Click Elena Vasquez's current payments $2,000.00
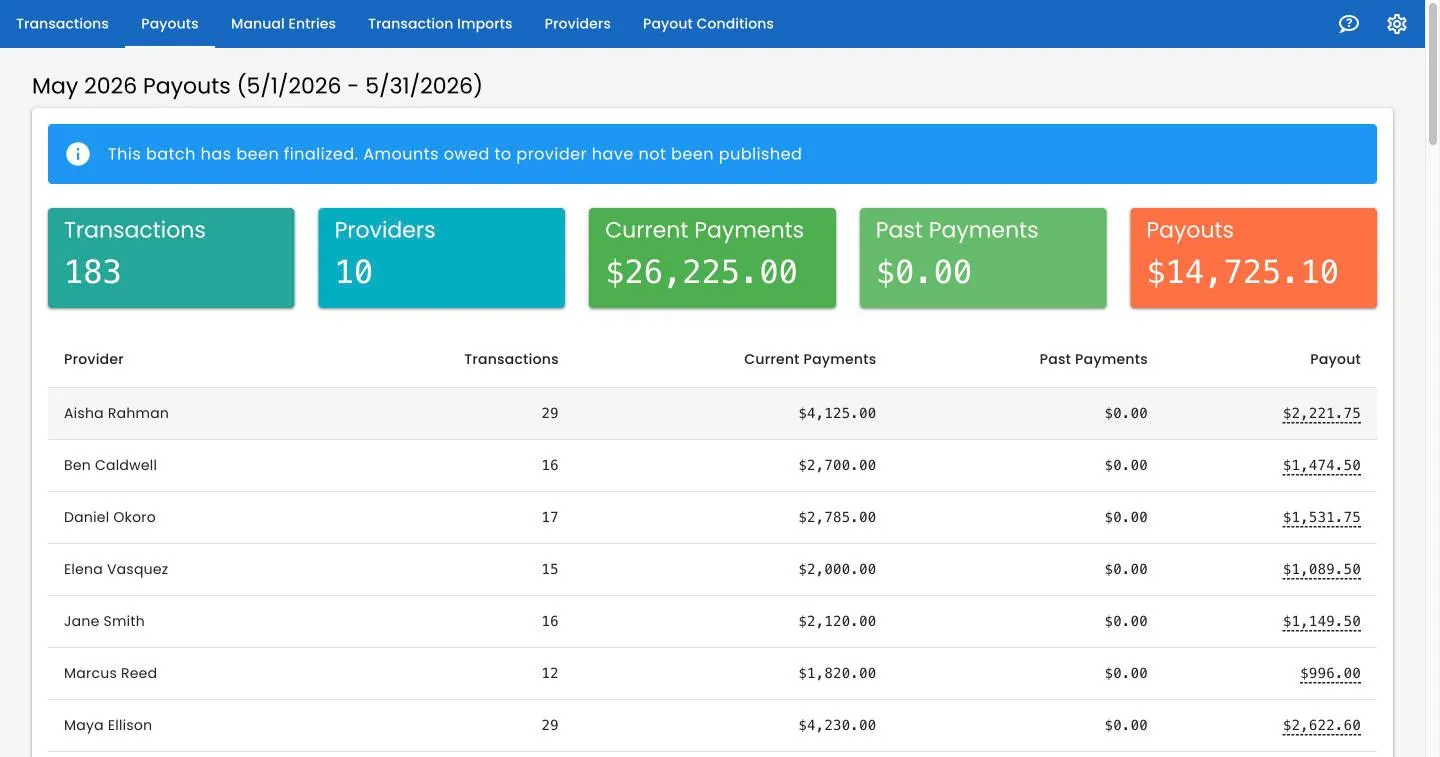1440x757 pixels. [837, 569]
